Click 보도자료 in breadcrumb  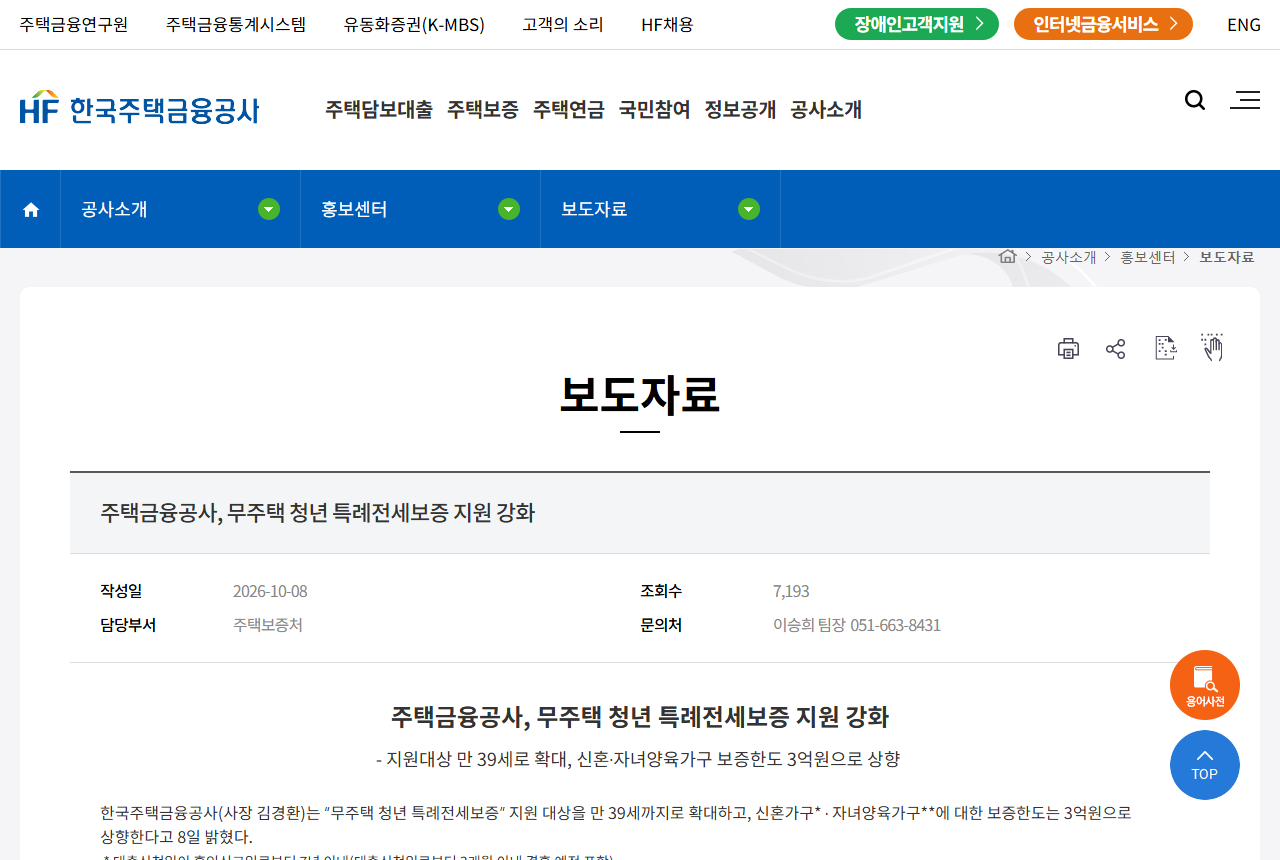[1227, 257]
